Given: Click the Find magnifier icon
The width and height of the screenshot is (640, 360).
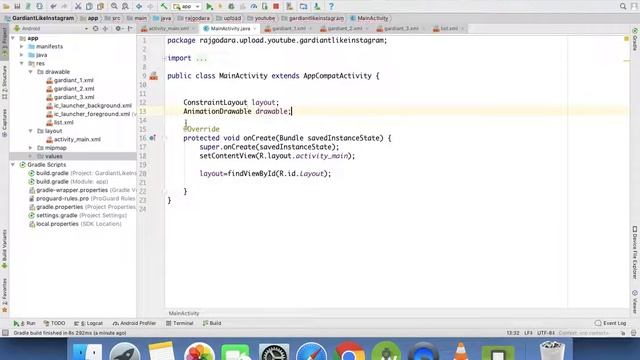Looking at the screenshot, I should pos(114,7).
